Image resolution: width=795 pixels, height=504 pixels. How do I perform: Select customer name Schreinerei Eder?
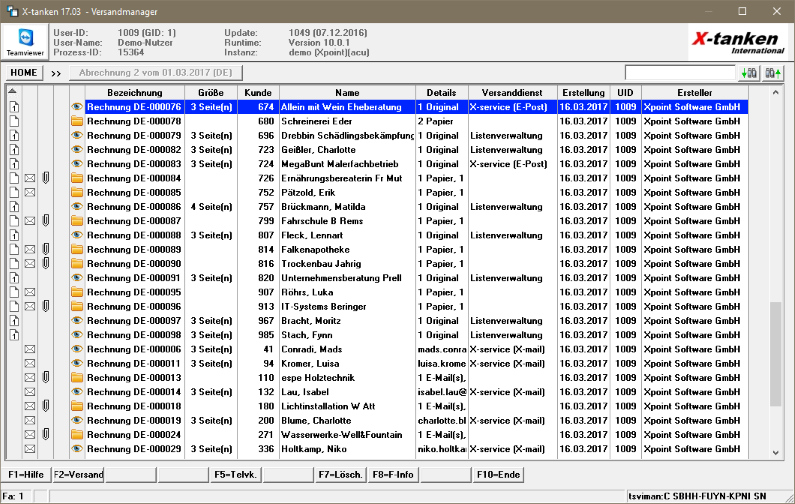point(316,121)
